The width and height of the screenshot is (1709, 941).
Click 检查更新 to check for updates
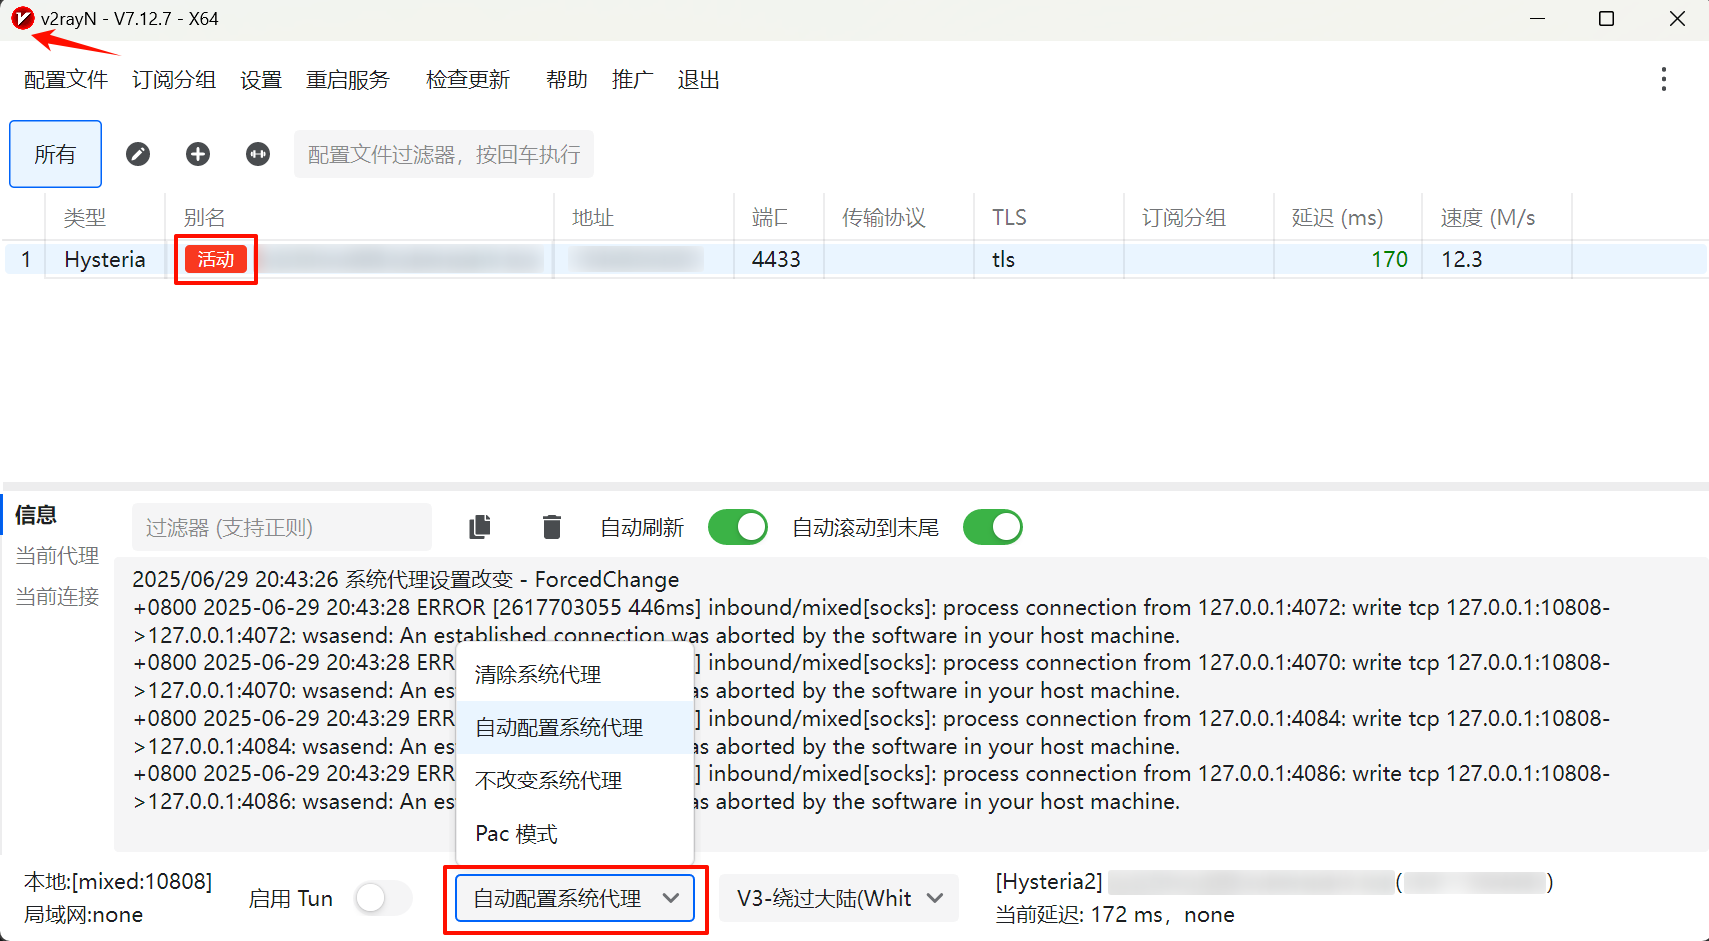click(x=468, y=80)
